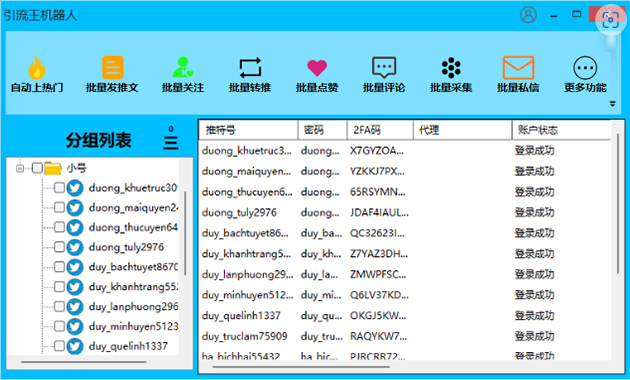Sort by 推特号 column header
Image resolution: width=630 pixels, height=380 pixels.
[x=248, y=130]
